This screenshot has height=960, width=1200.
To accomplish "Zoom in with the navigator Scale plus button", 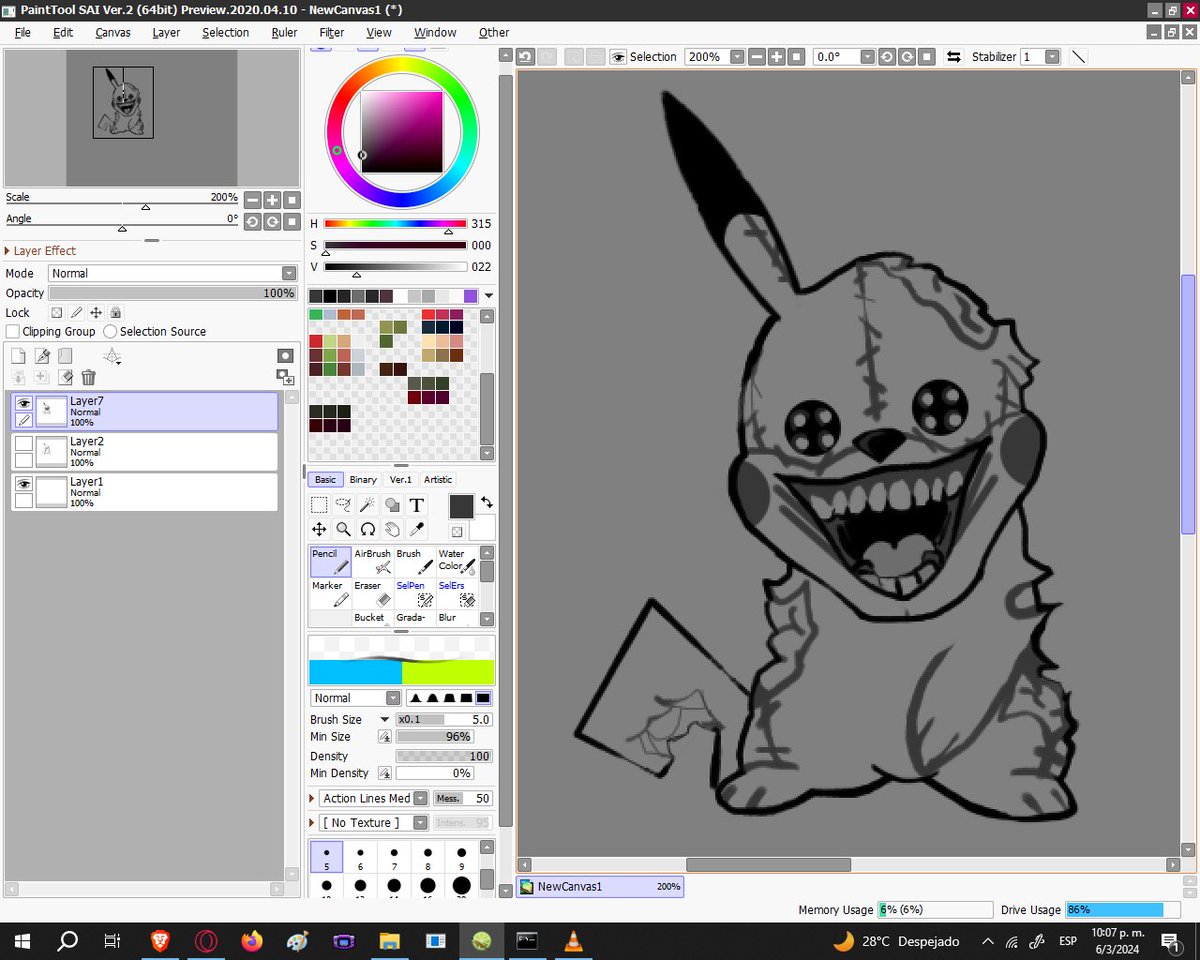I will pos(272,199).
